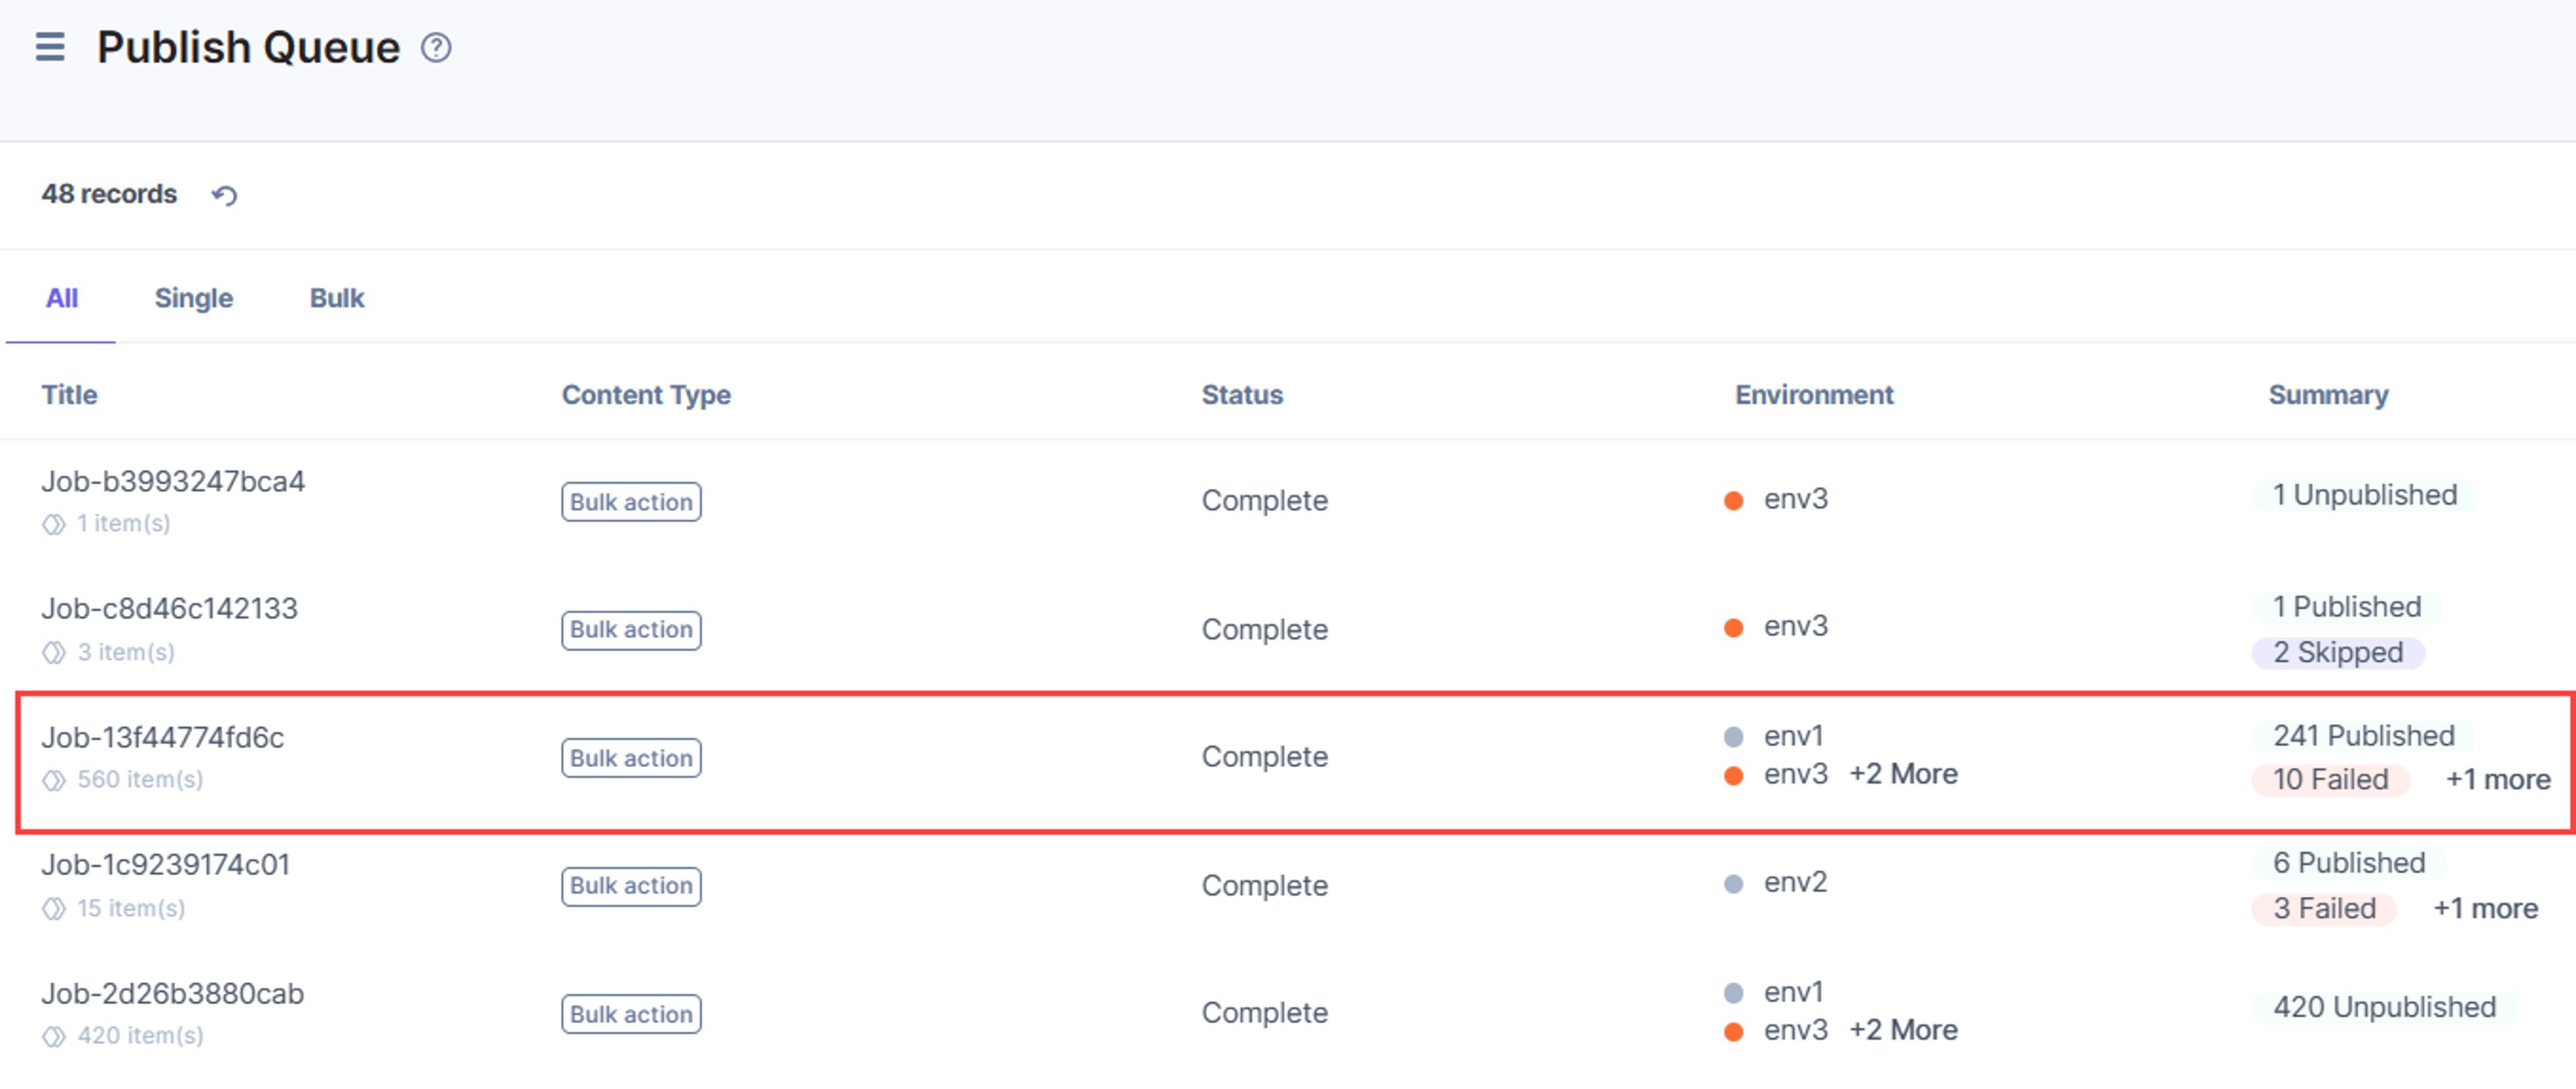The height and width of the screenshot is (1089, 2576).
Task: Expand +2 More environments for Job-2d26b3880cab
Action: click(1903, 1030)
